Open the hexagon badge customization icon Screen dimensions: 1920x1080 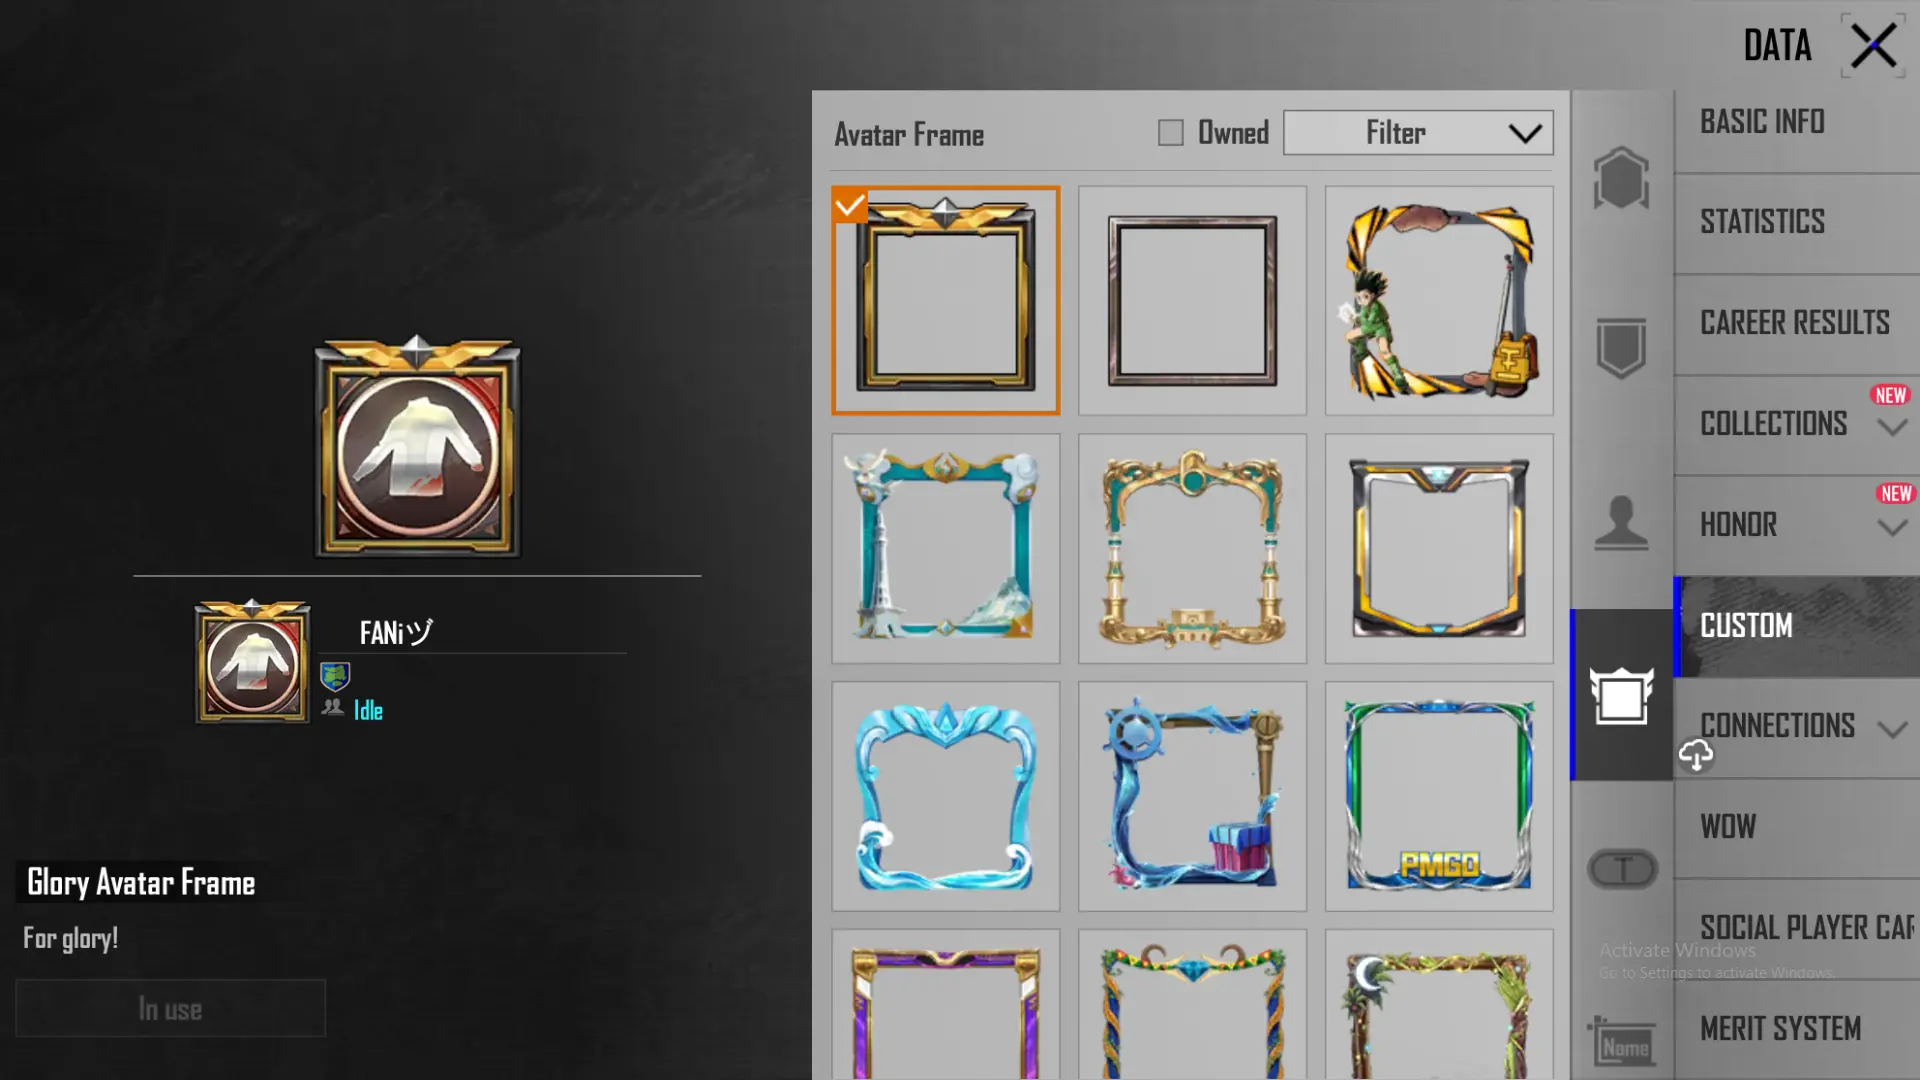click(x=1621, y=179)
